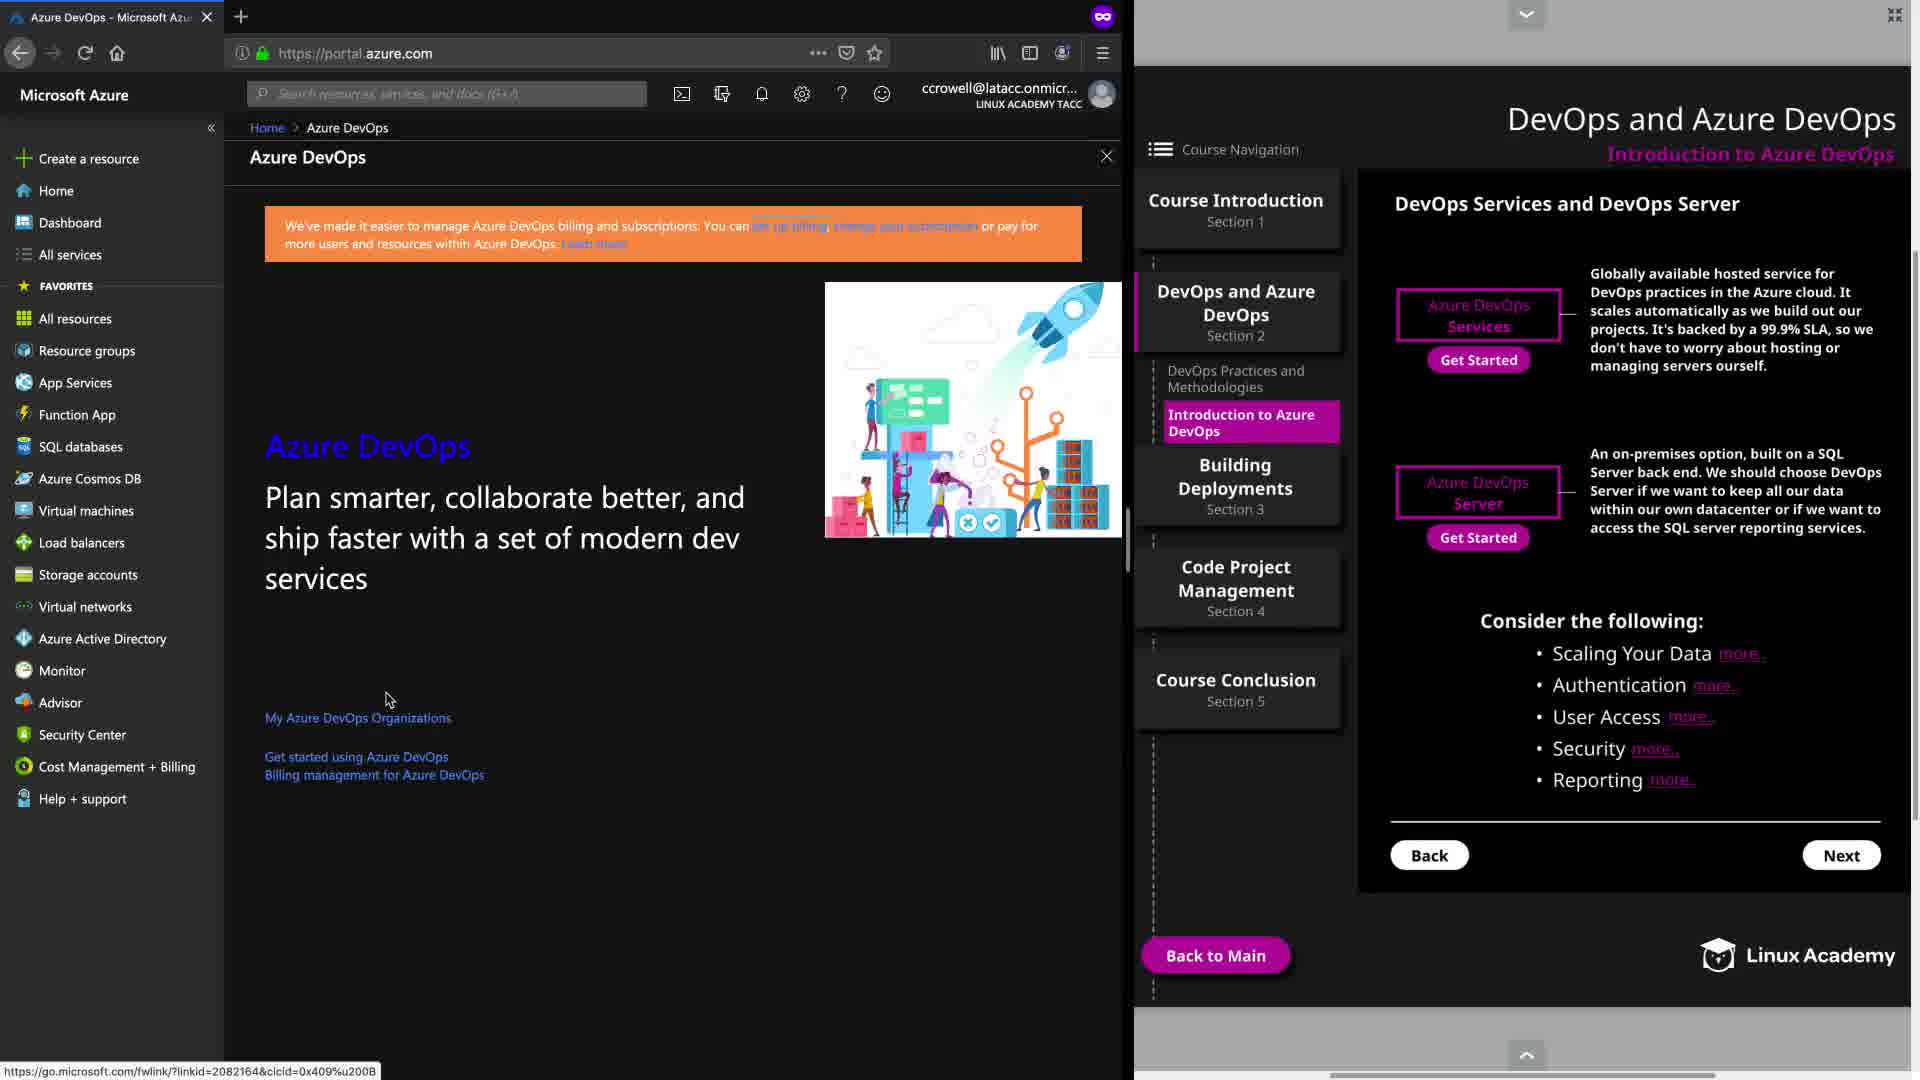
Task: Open directory and subscription filter icon
Action: [722, 94]
